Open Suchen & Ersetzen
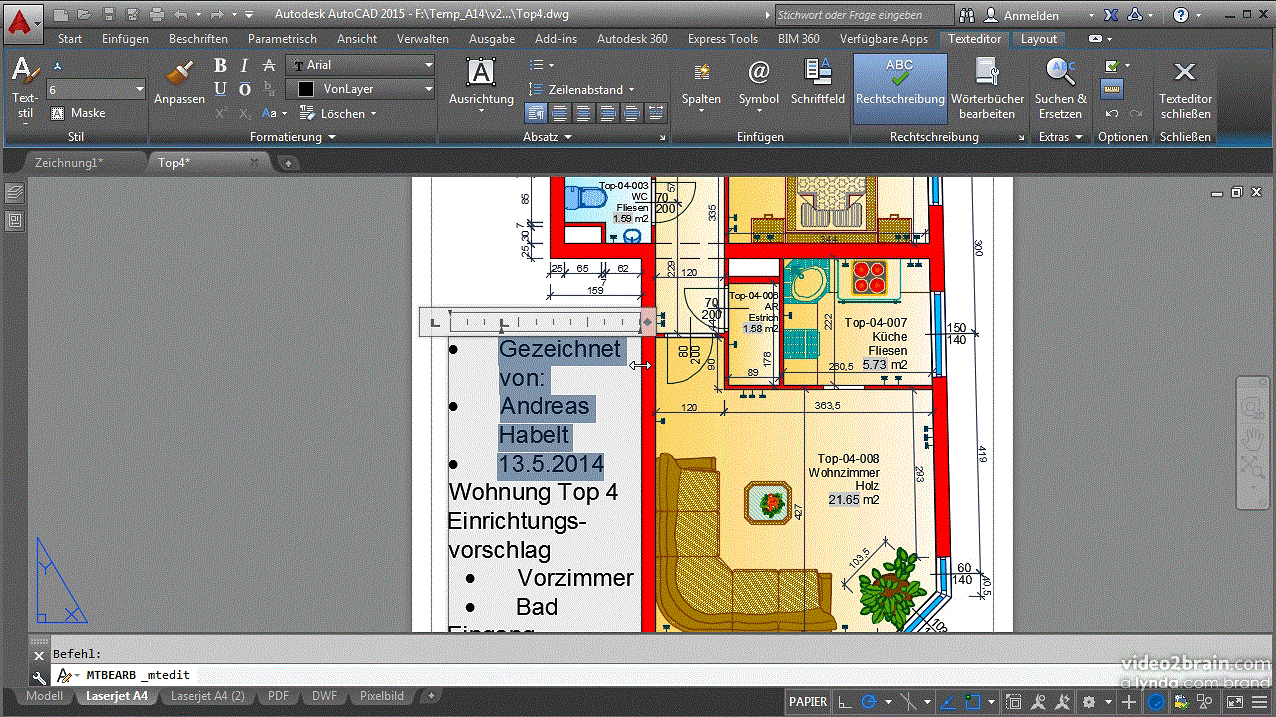Image resolution: width=1276 pixels, height=717 pixels. (x=1060, y=88)
